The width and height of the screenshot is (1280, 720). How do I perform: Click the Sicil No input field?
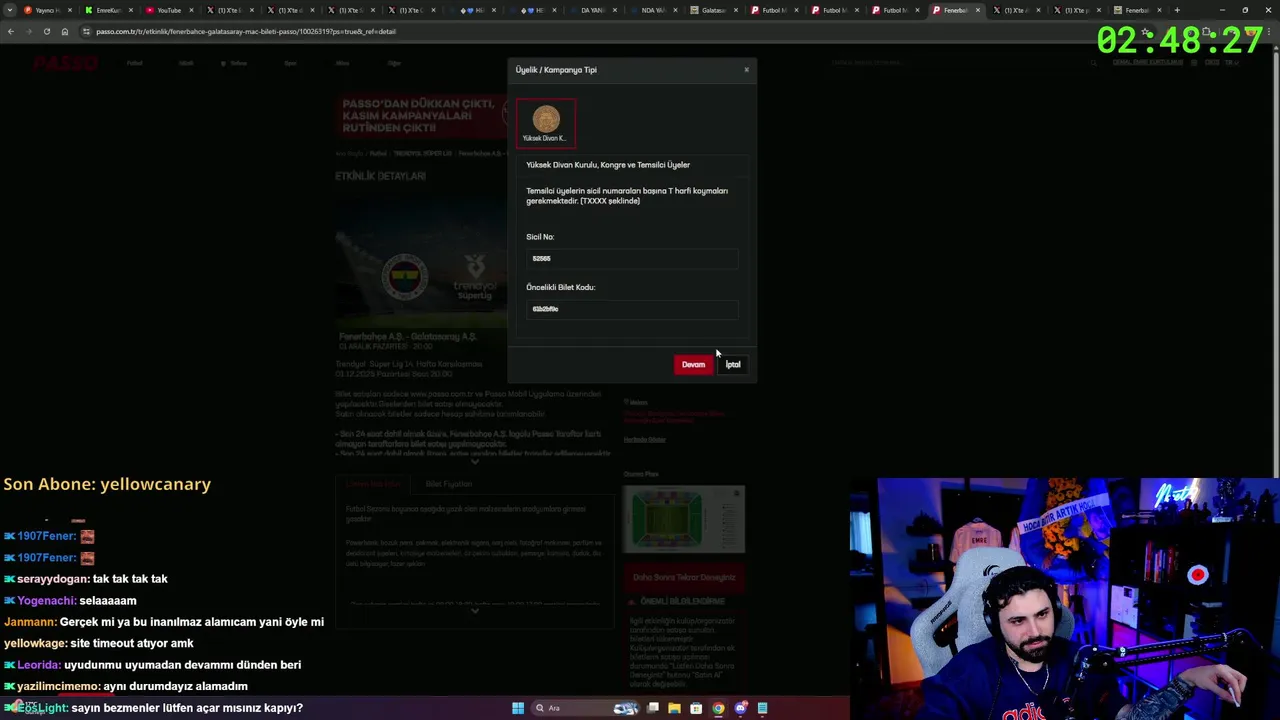[x=632, y=258]
